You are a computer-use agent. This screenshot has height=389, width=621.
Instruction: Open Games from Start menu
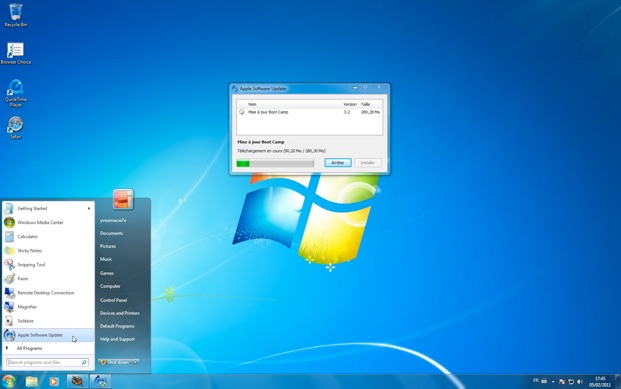click(107, 273)
